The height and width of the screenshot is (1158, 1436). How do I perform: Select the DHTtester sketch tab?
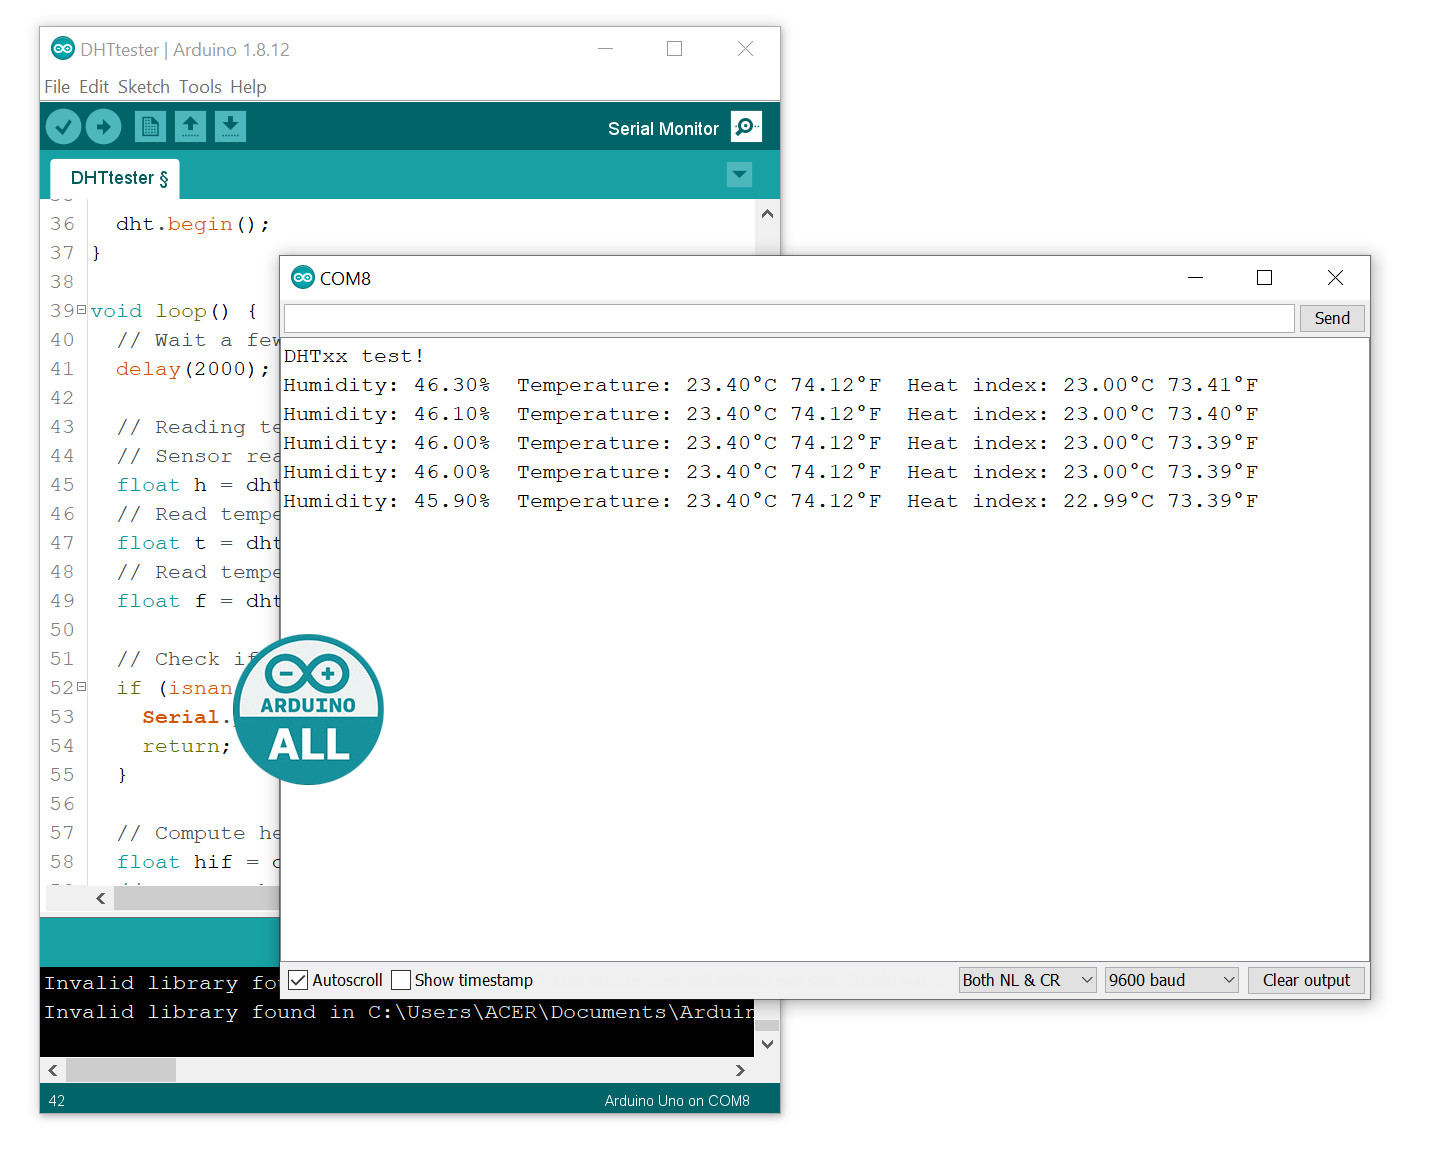pyautogui.click(x=115, y=178)
